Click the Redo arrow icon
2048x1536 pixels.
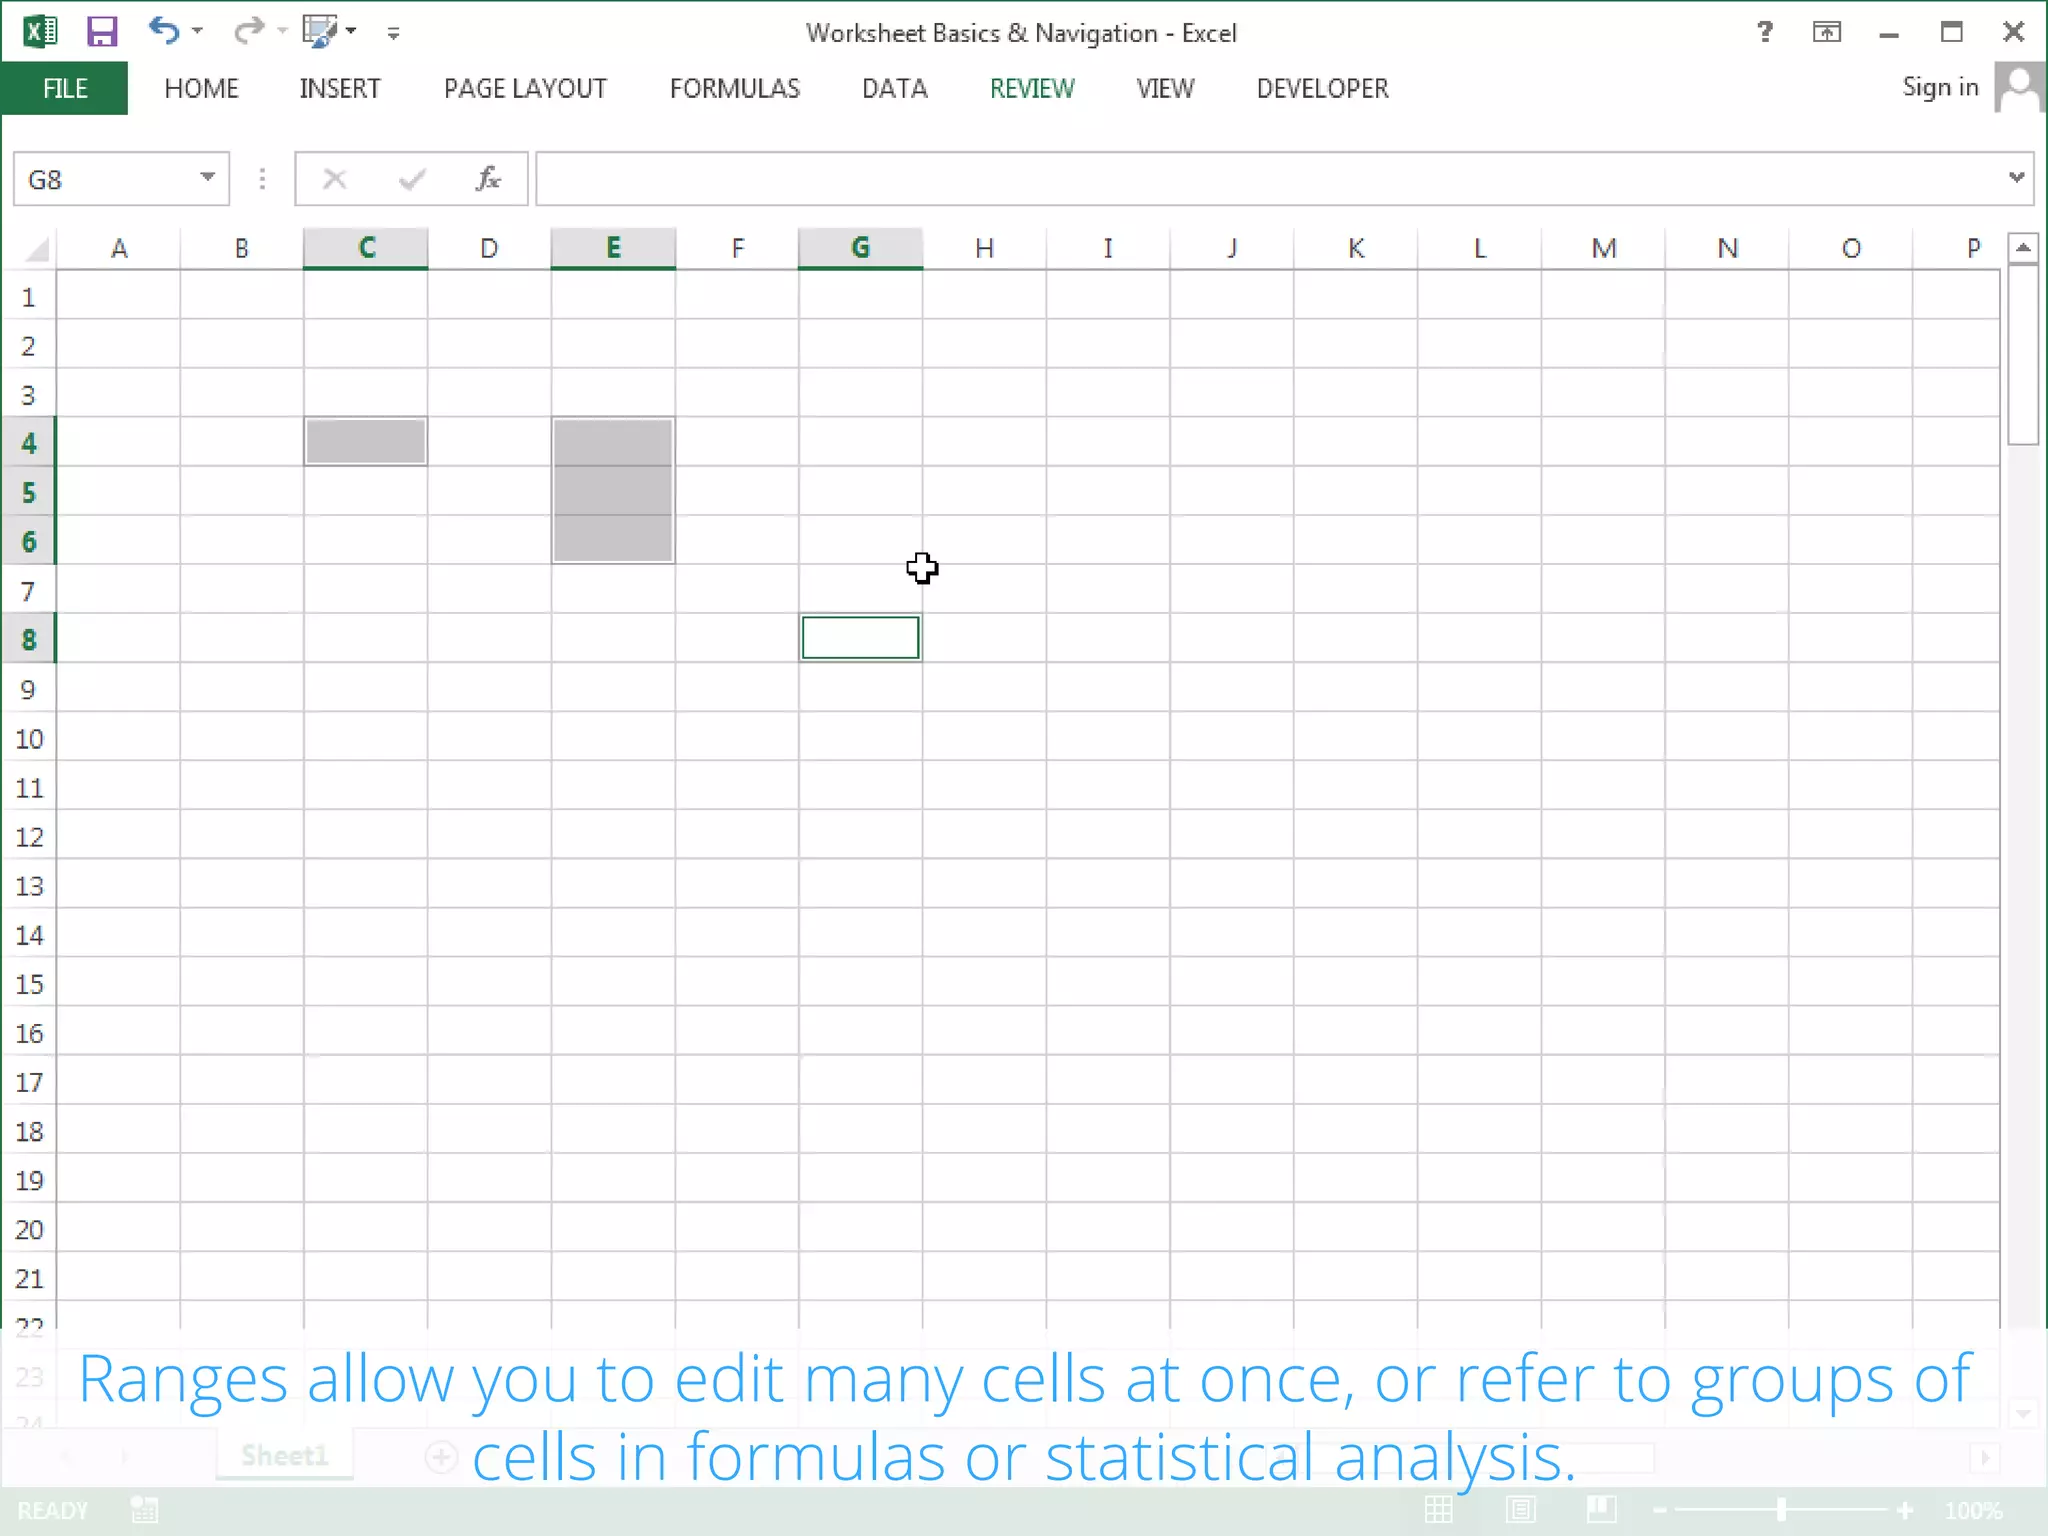(x=247, y=32)
